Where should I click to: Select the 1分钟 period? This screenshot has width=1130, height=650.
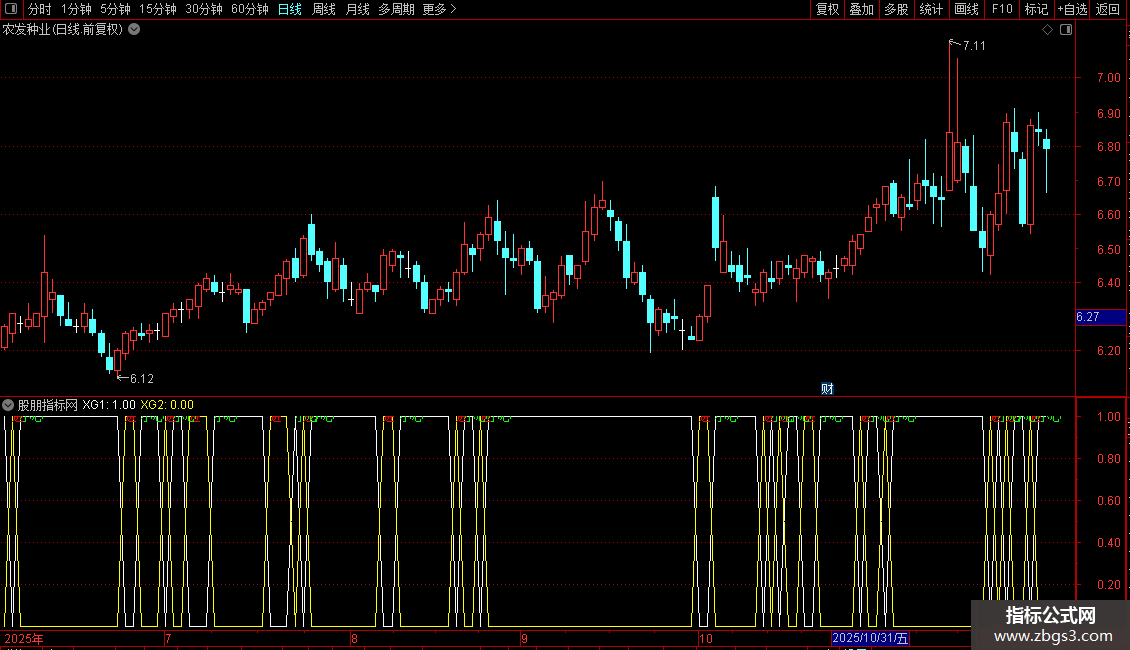tap(76, 9)
